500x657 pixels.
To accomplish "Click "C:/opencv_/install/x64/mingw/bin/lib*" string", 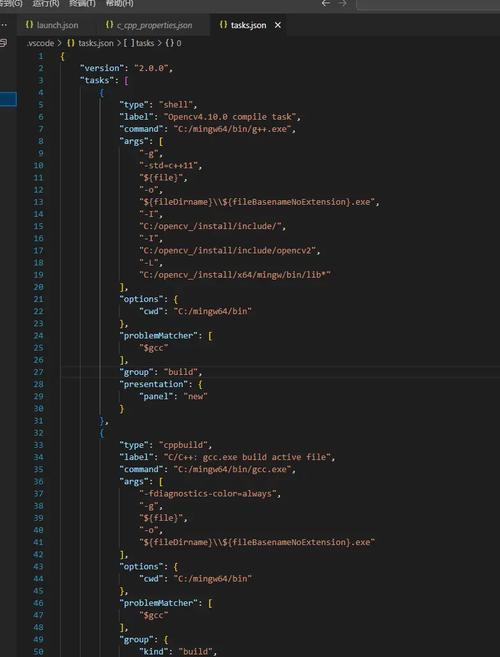I will click(x=237, y=275).
